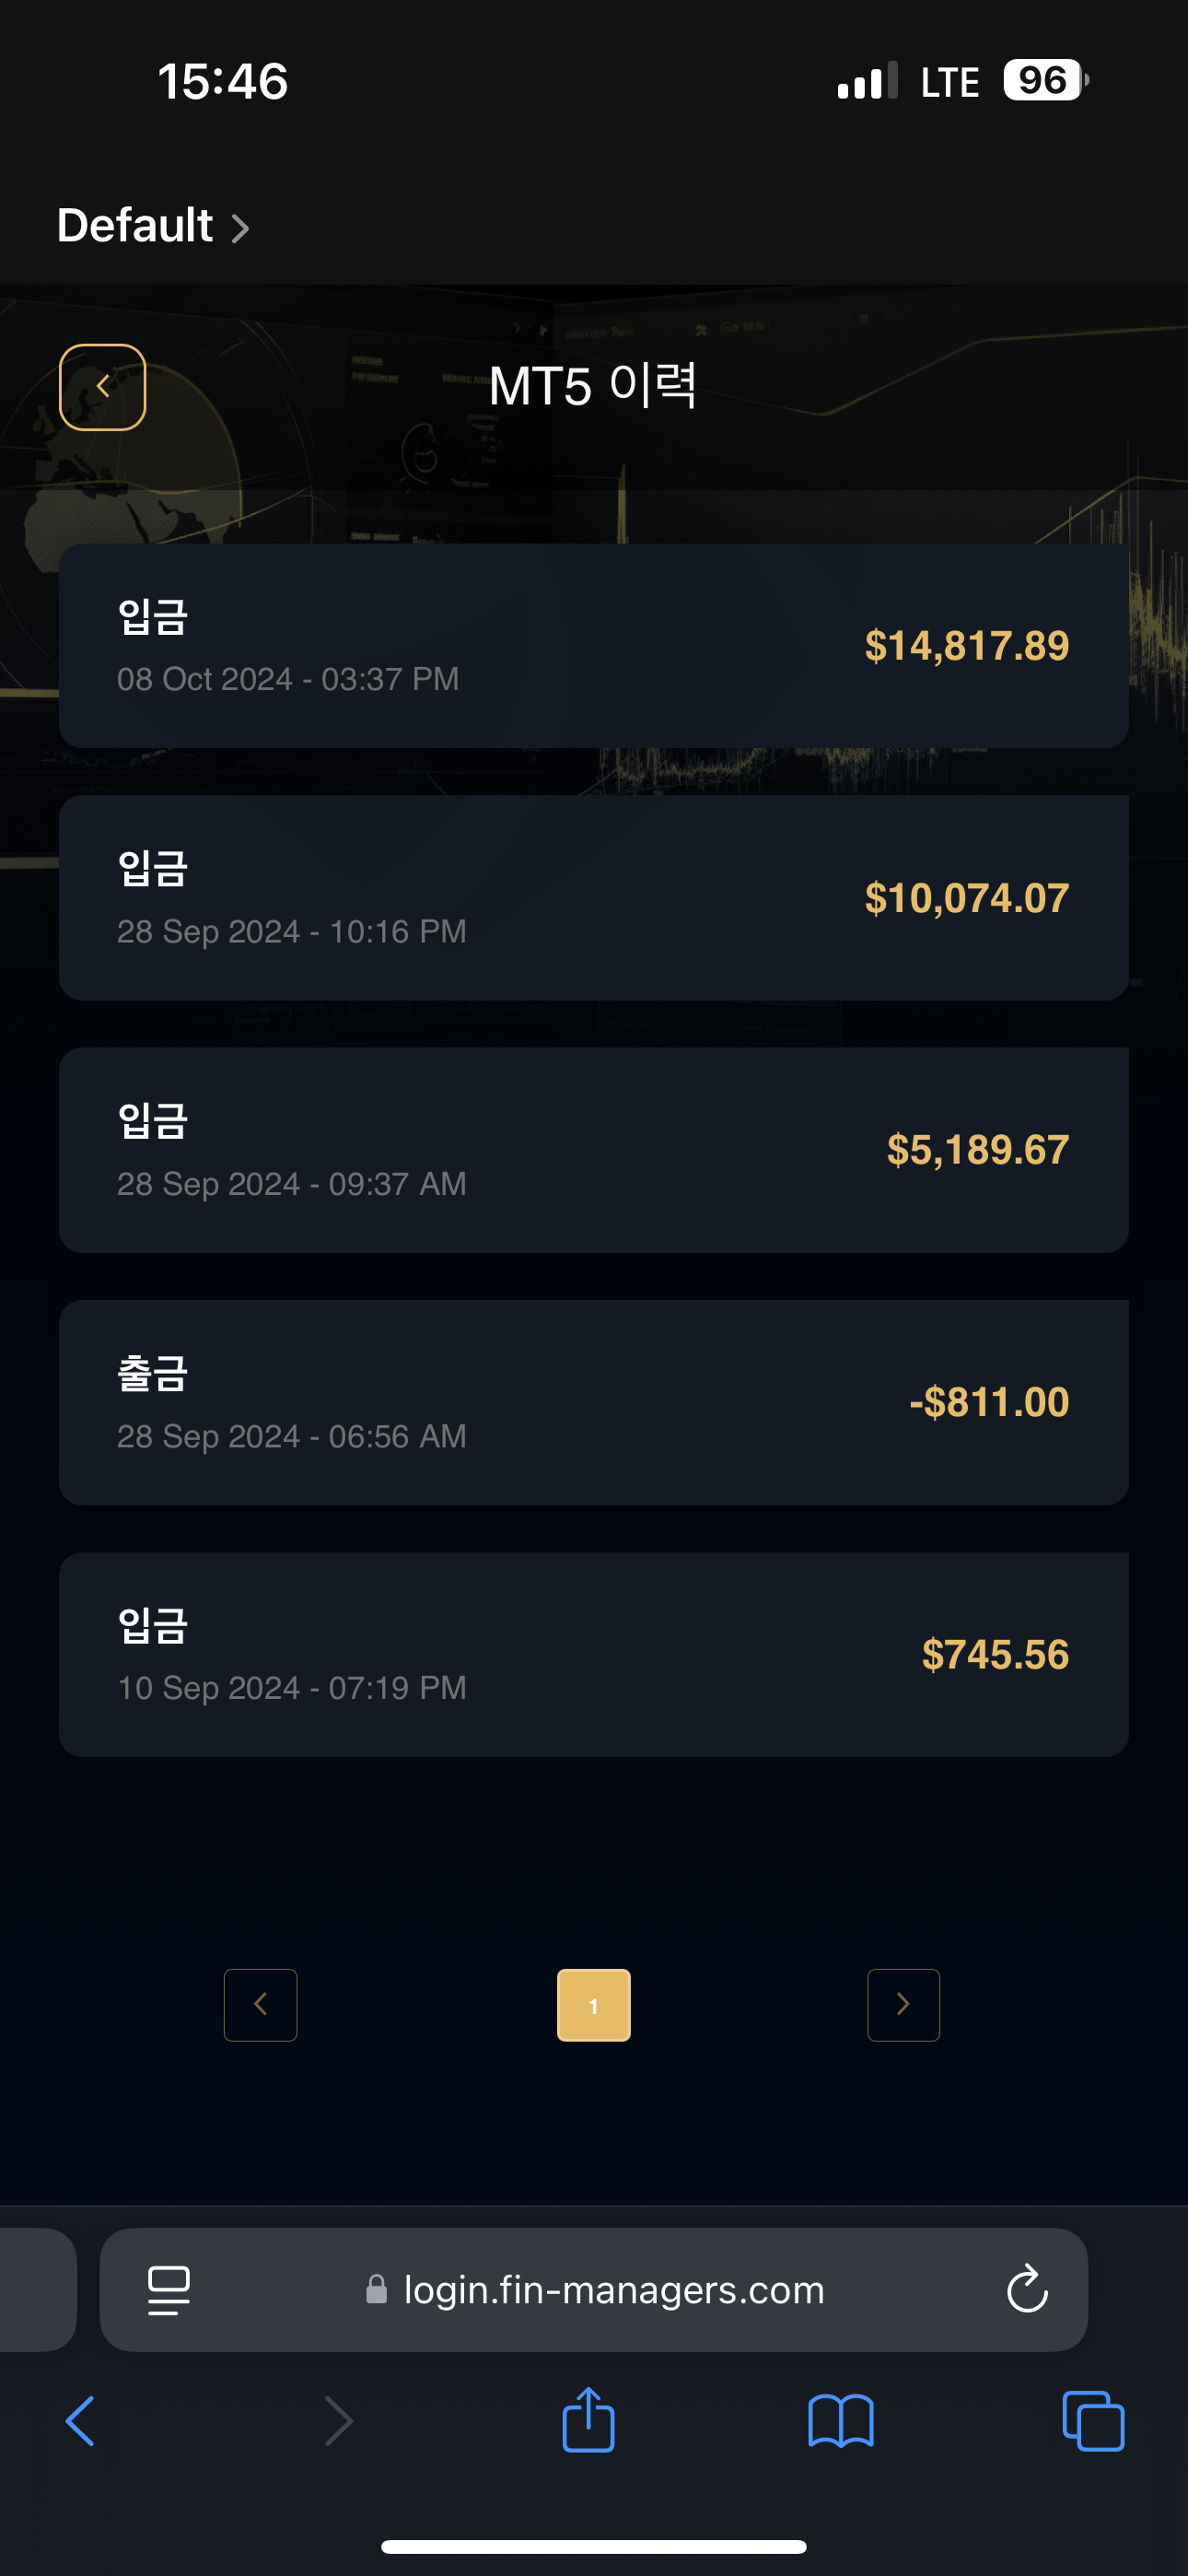
Task: Open the $5,189.67 deposit entry
Action: (594, 1150)
